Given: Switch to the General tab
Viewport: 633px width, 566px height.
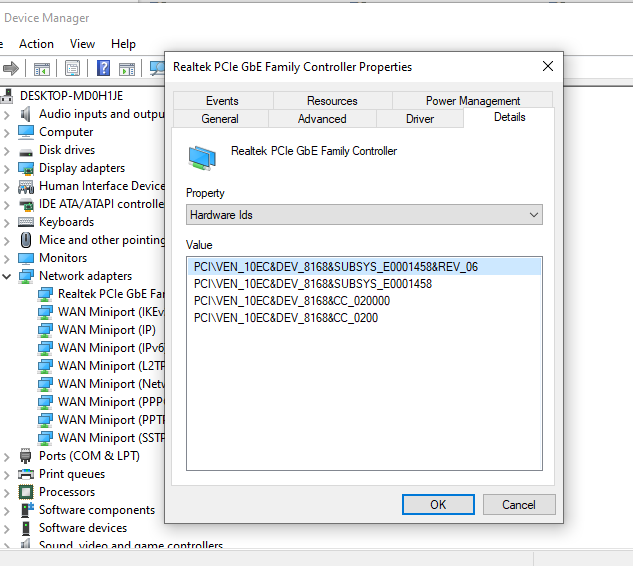Looking at the screenshot, I should [220, 119].
